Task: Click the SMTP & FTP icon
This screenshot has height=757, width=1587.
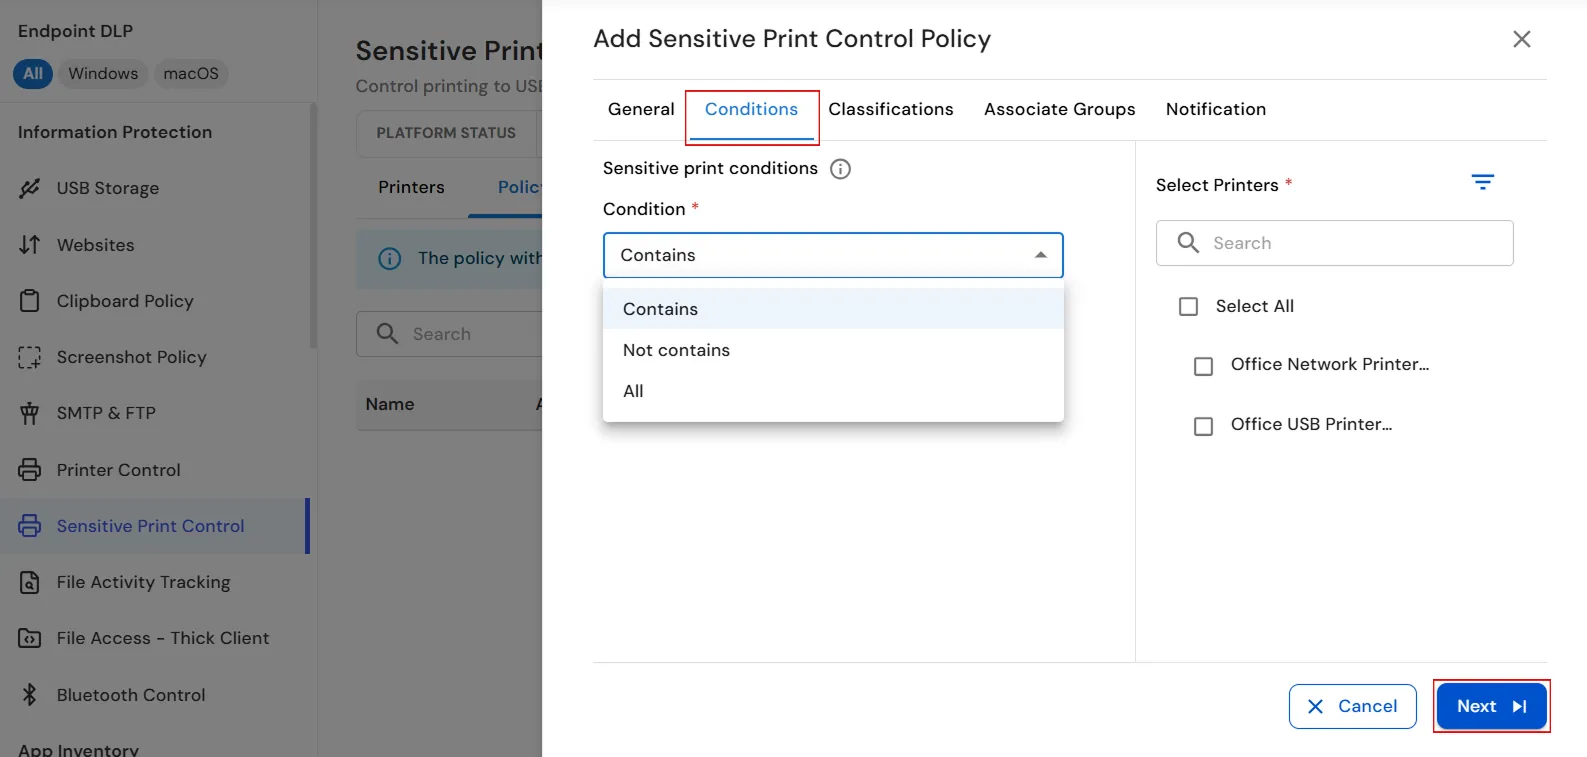Action: (x=30, y=413)
